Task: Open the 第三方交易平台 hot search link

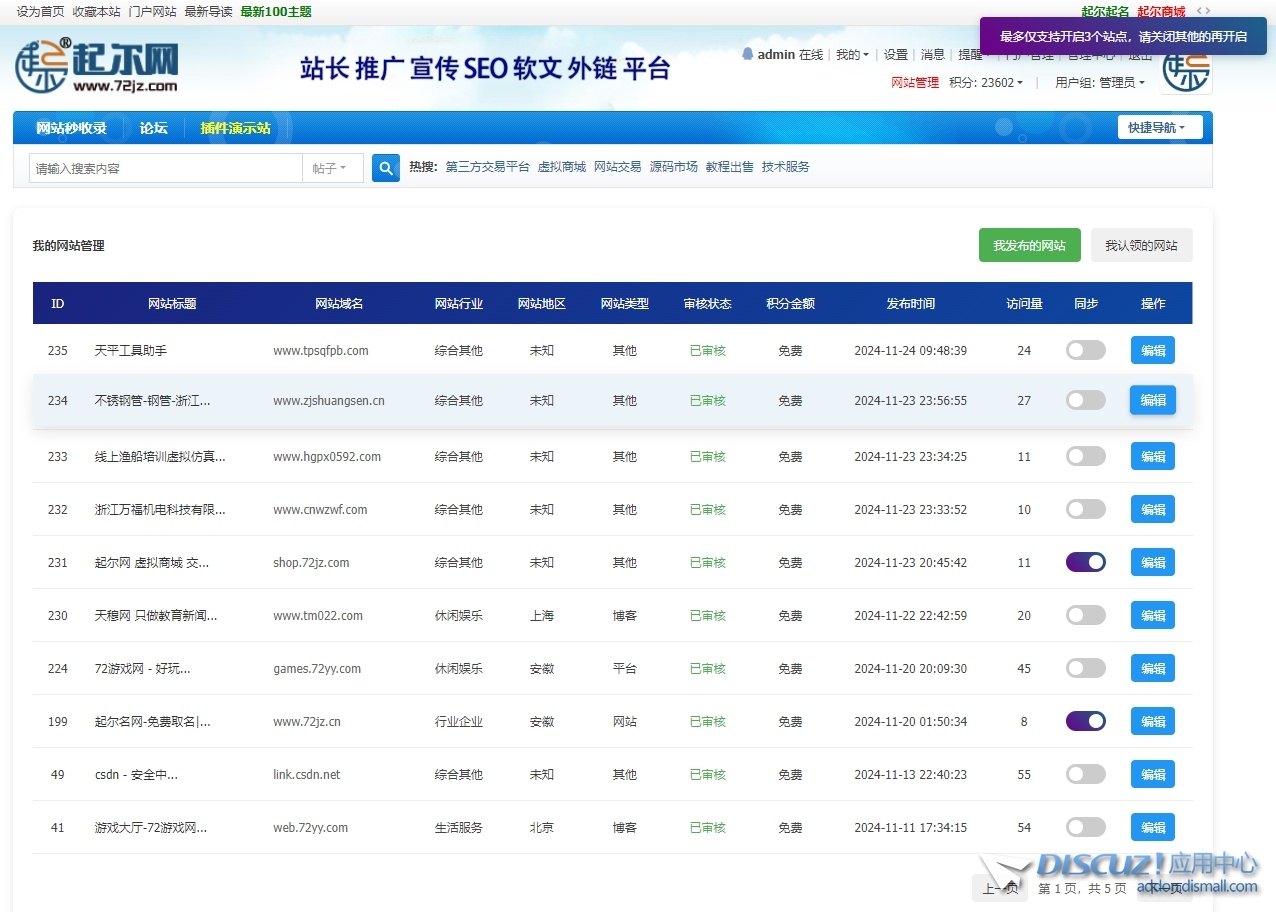Action: 487,167
